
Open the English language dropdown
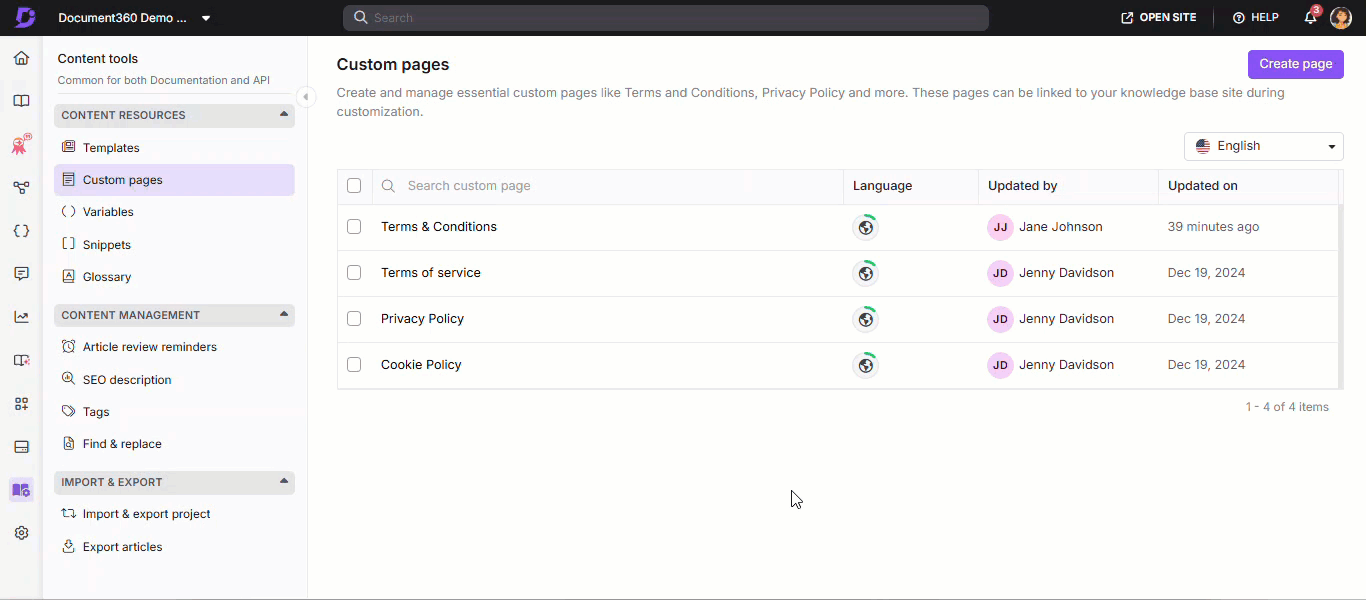coord(1263,146)
